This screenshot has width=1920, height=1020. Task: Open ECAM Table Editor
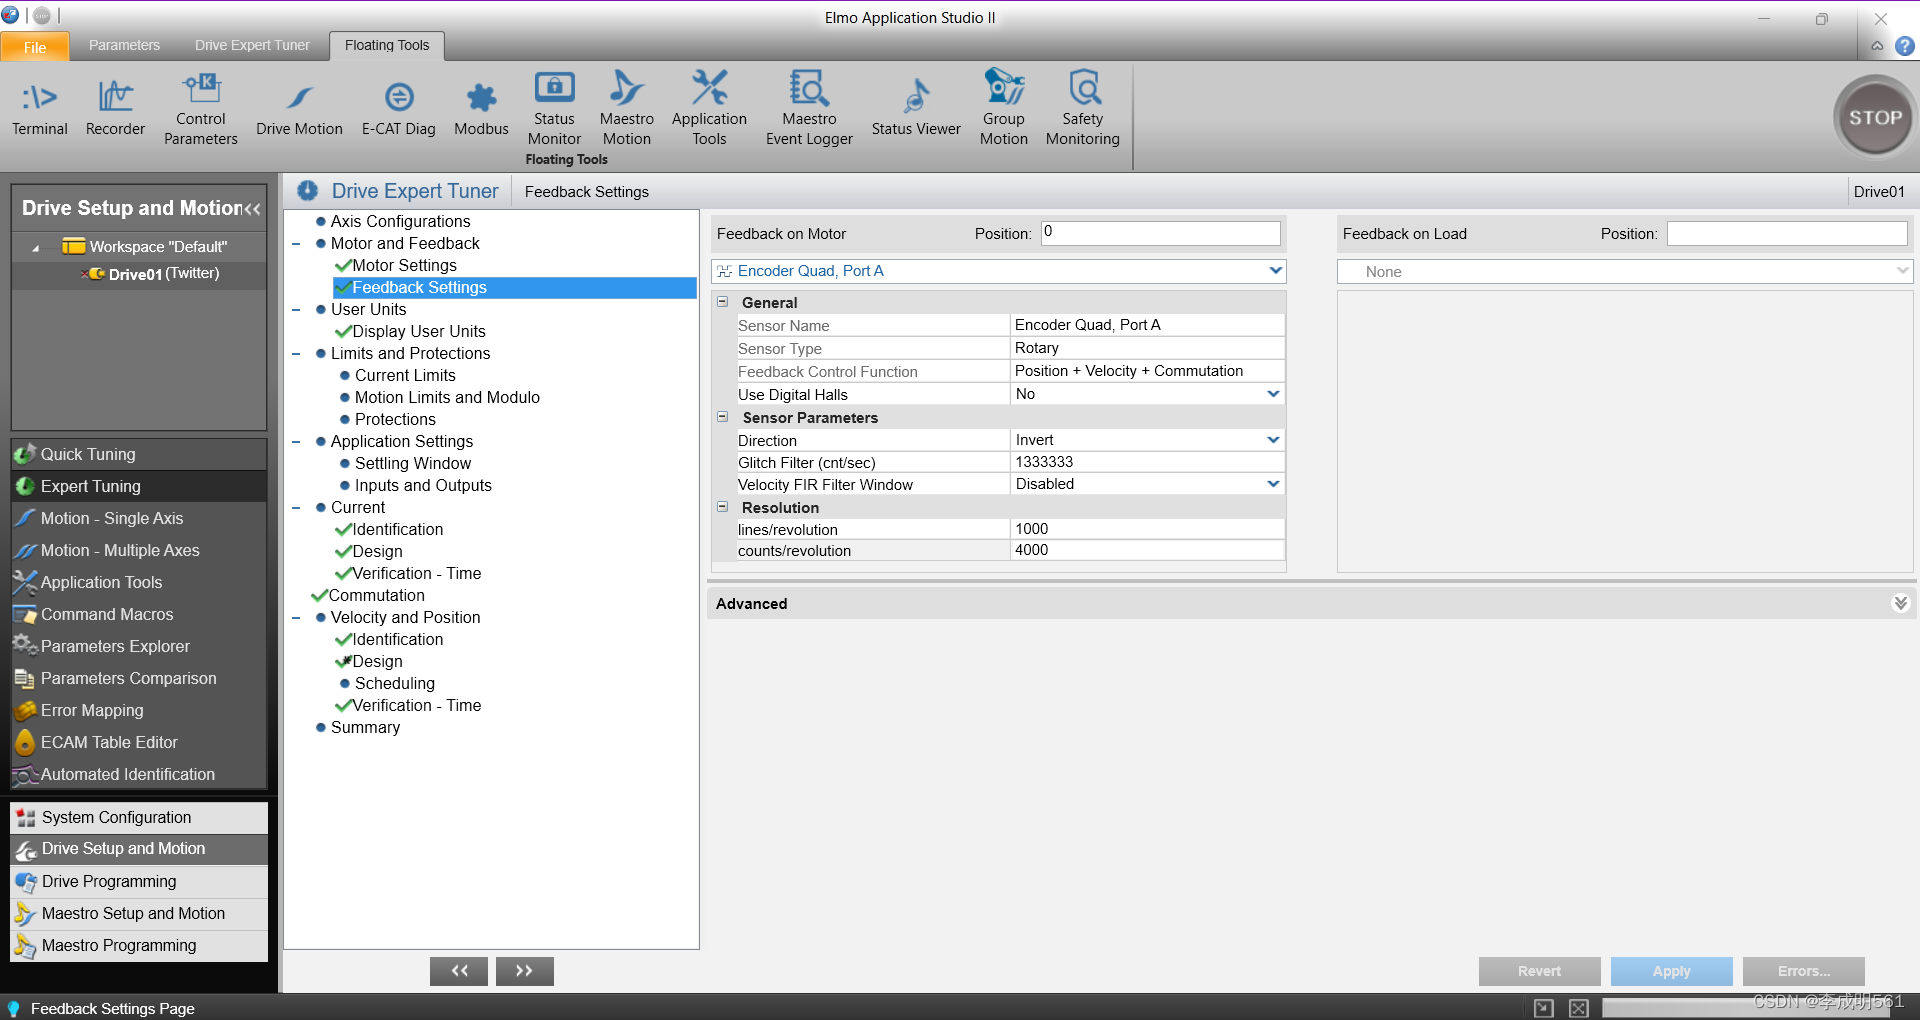pos(139,742)
